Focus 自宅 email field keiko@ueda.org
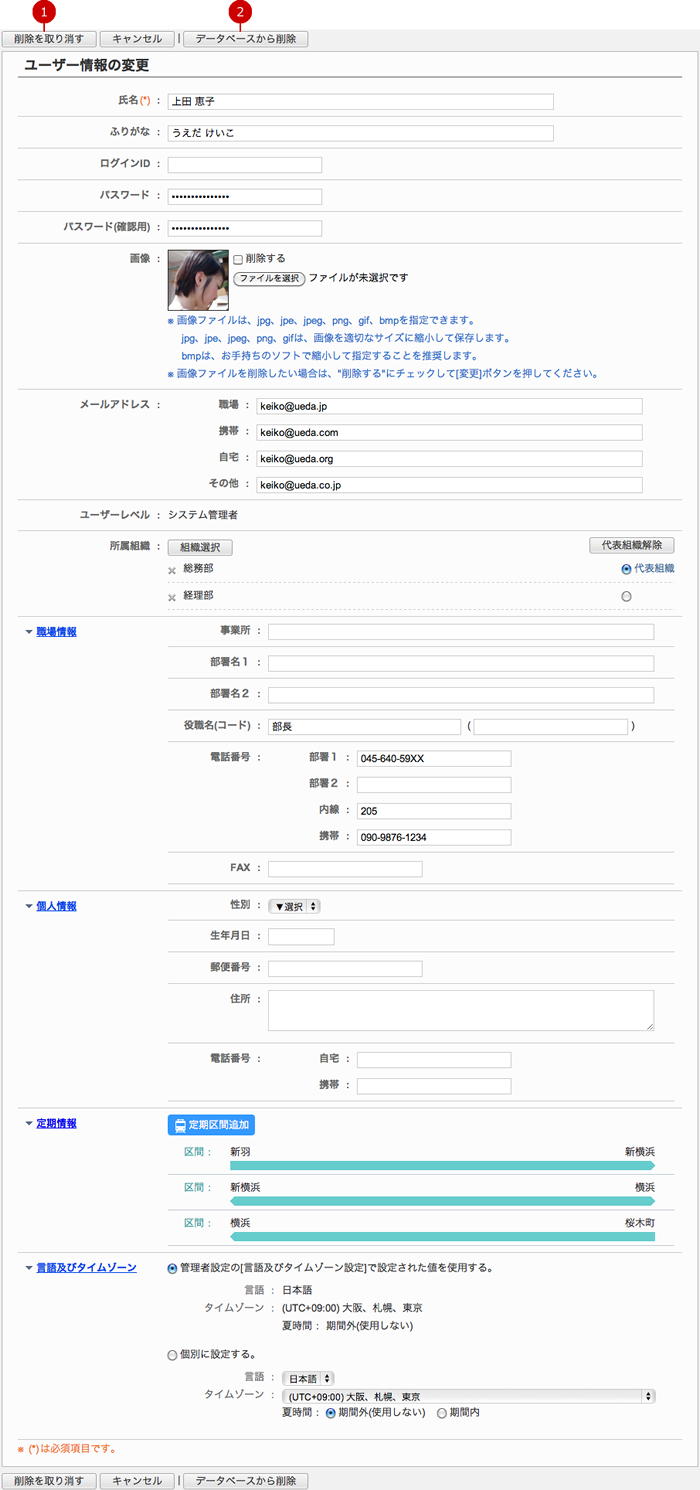The width and height of the screenshot is (700, 1490). pos(449,458)
